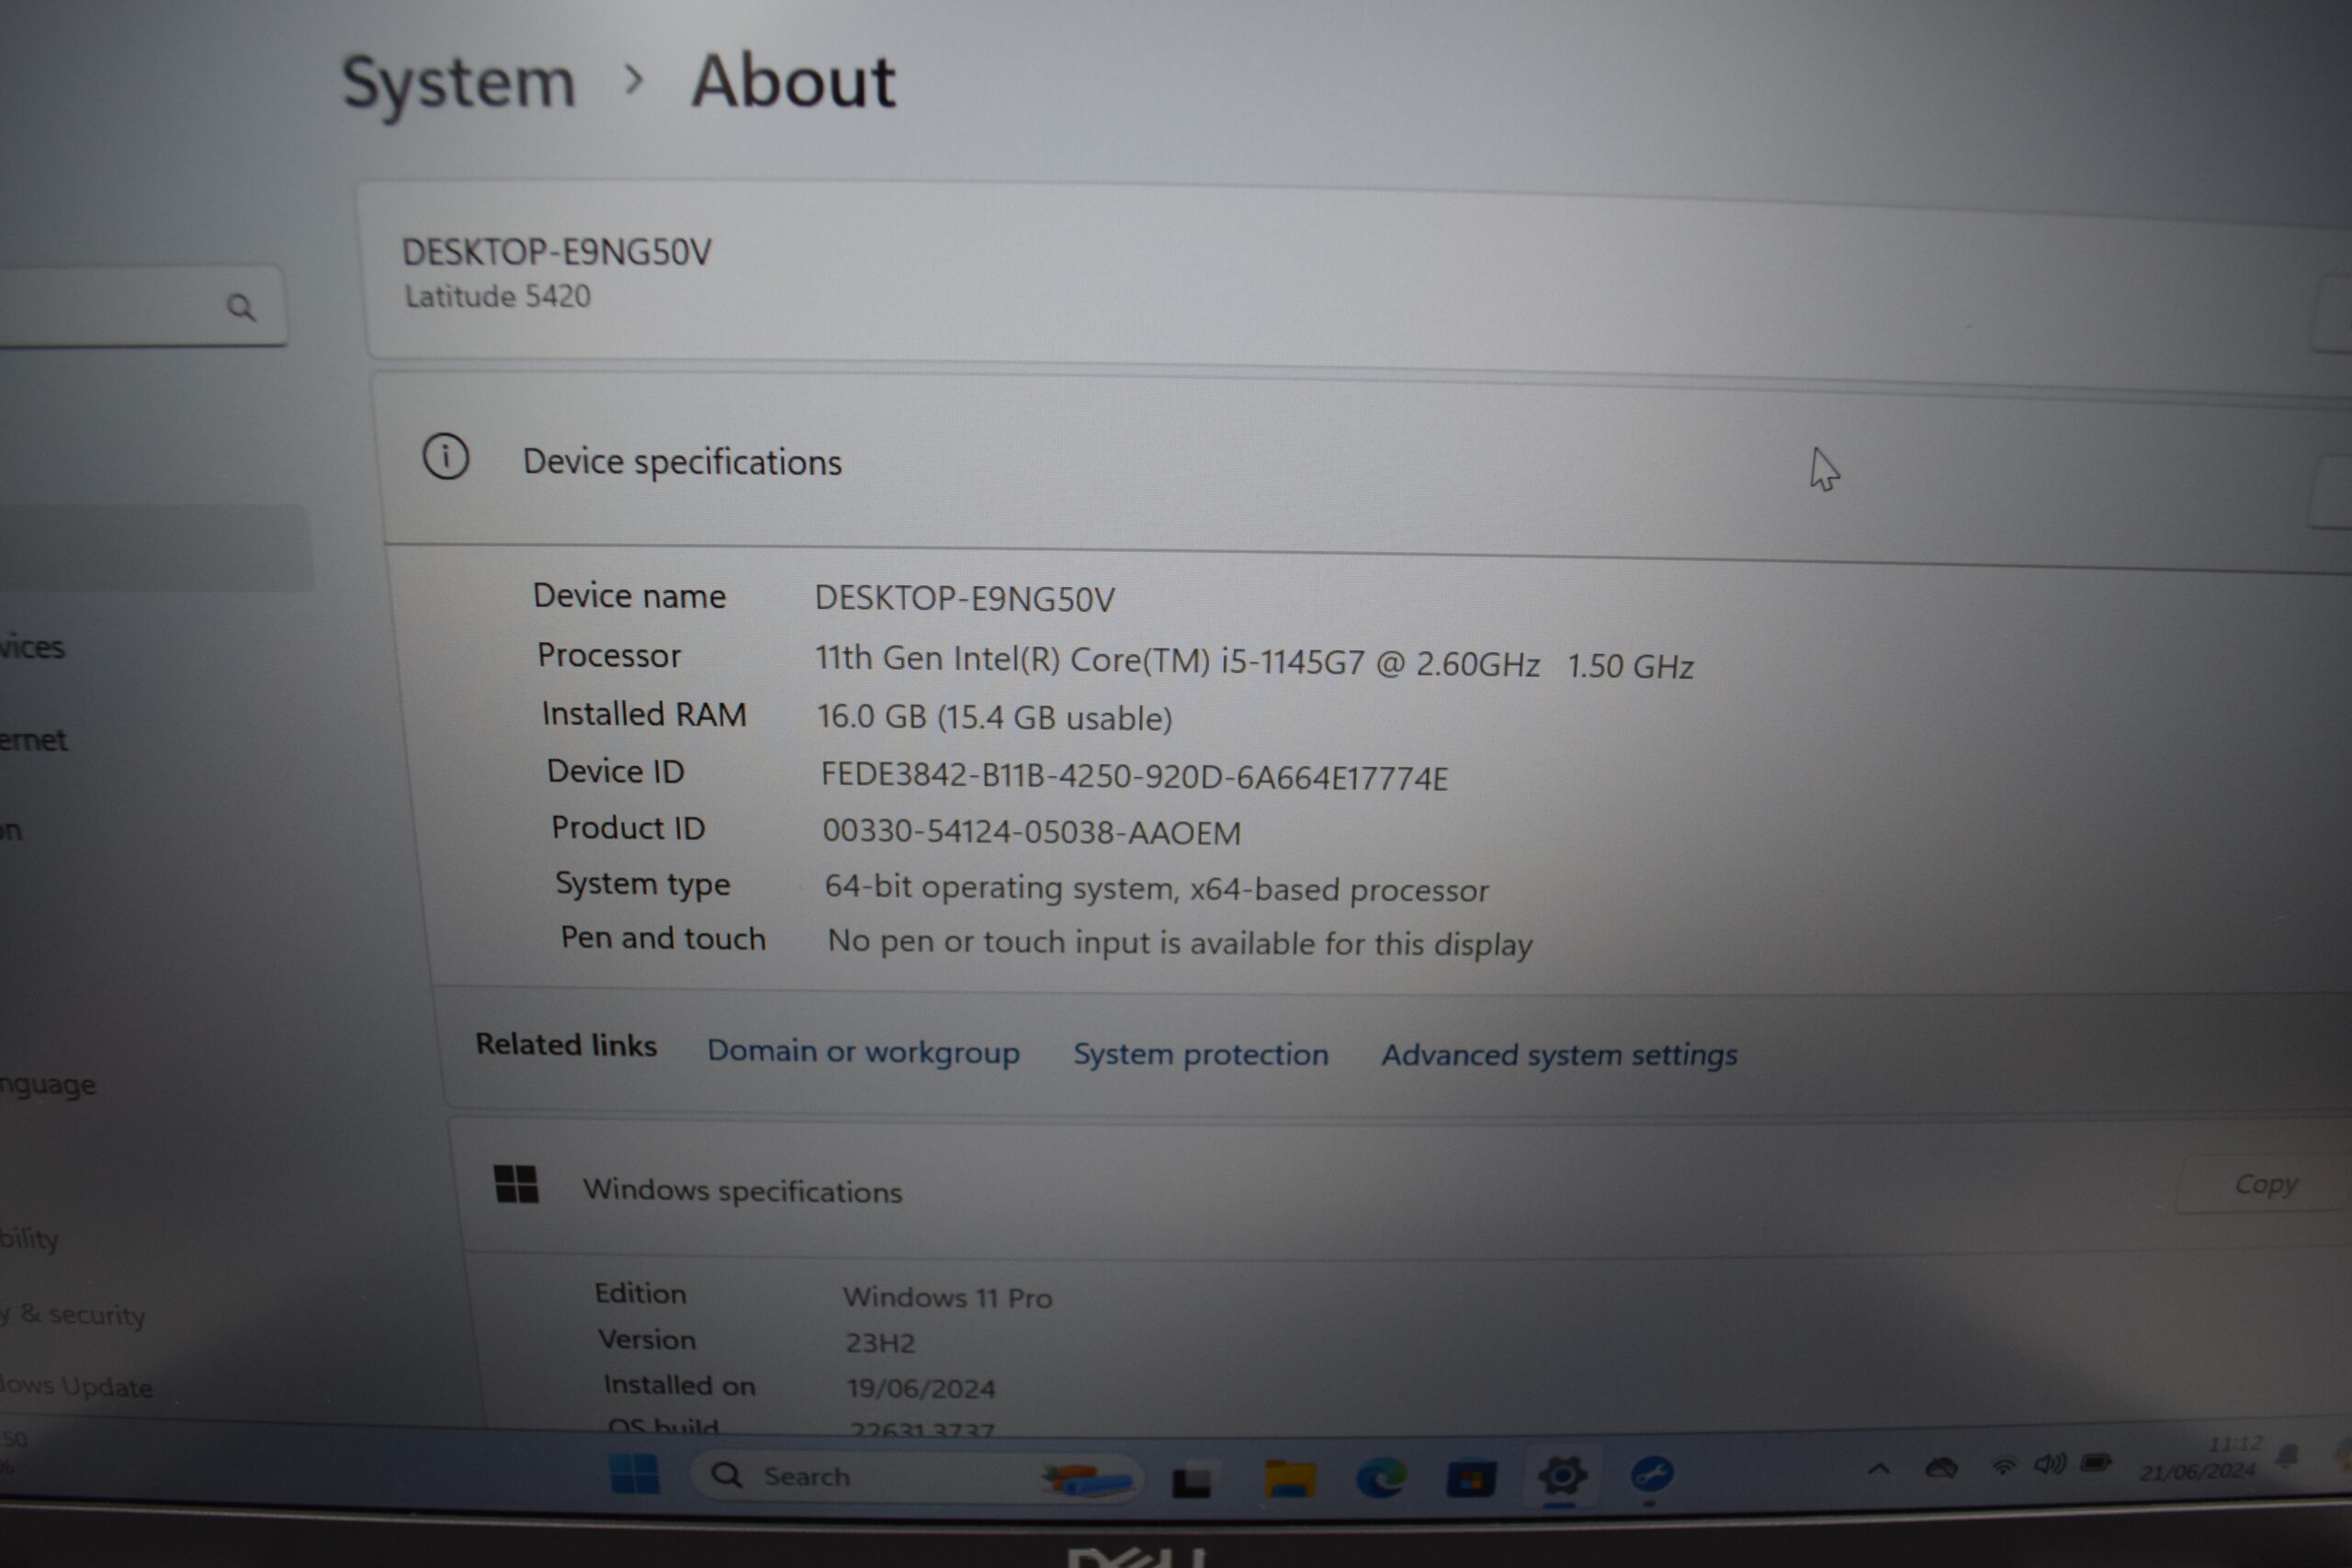Click the Device name value in specifications

[x=964, y=598]
